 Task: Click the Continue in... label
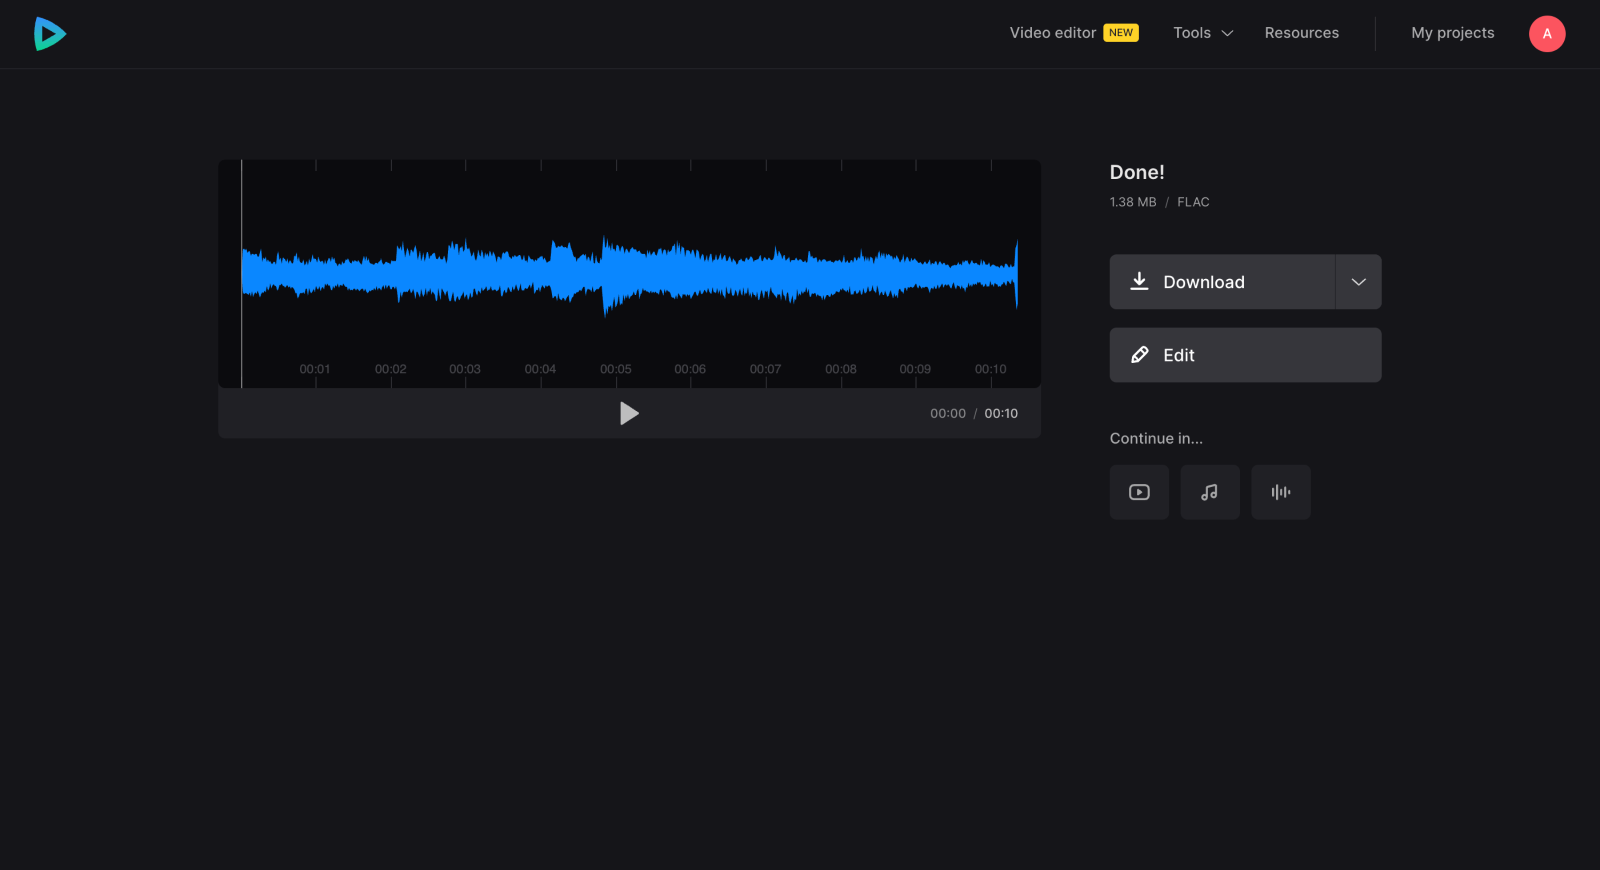pos(1156,438)
